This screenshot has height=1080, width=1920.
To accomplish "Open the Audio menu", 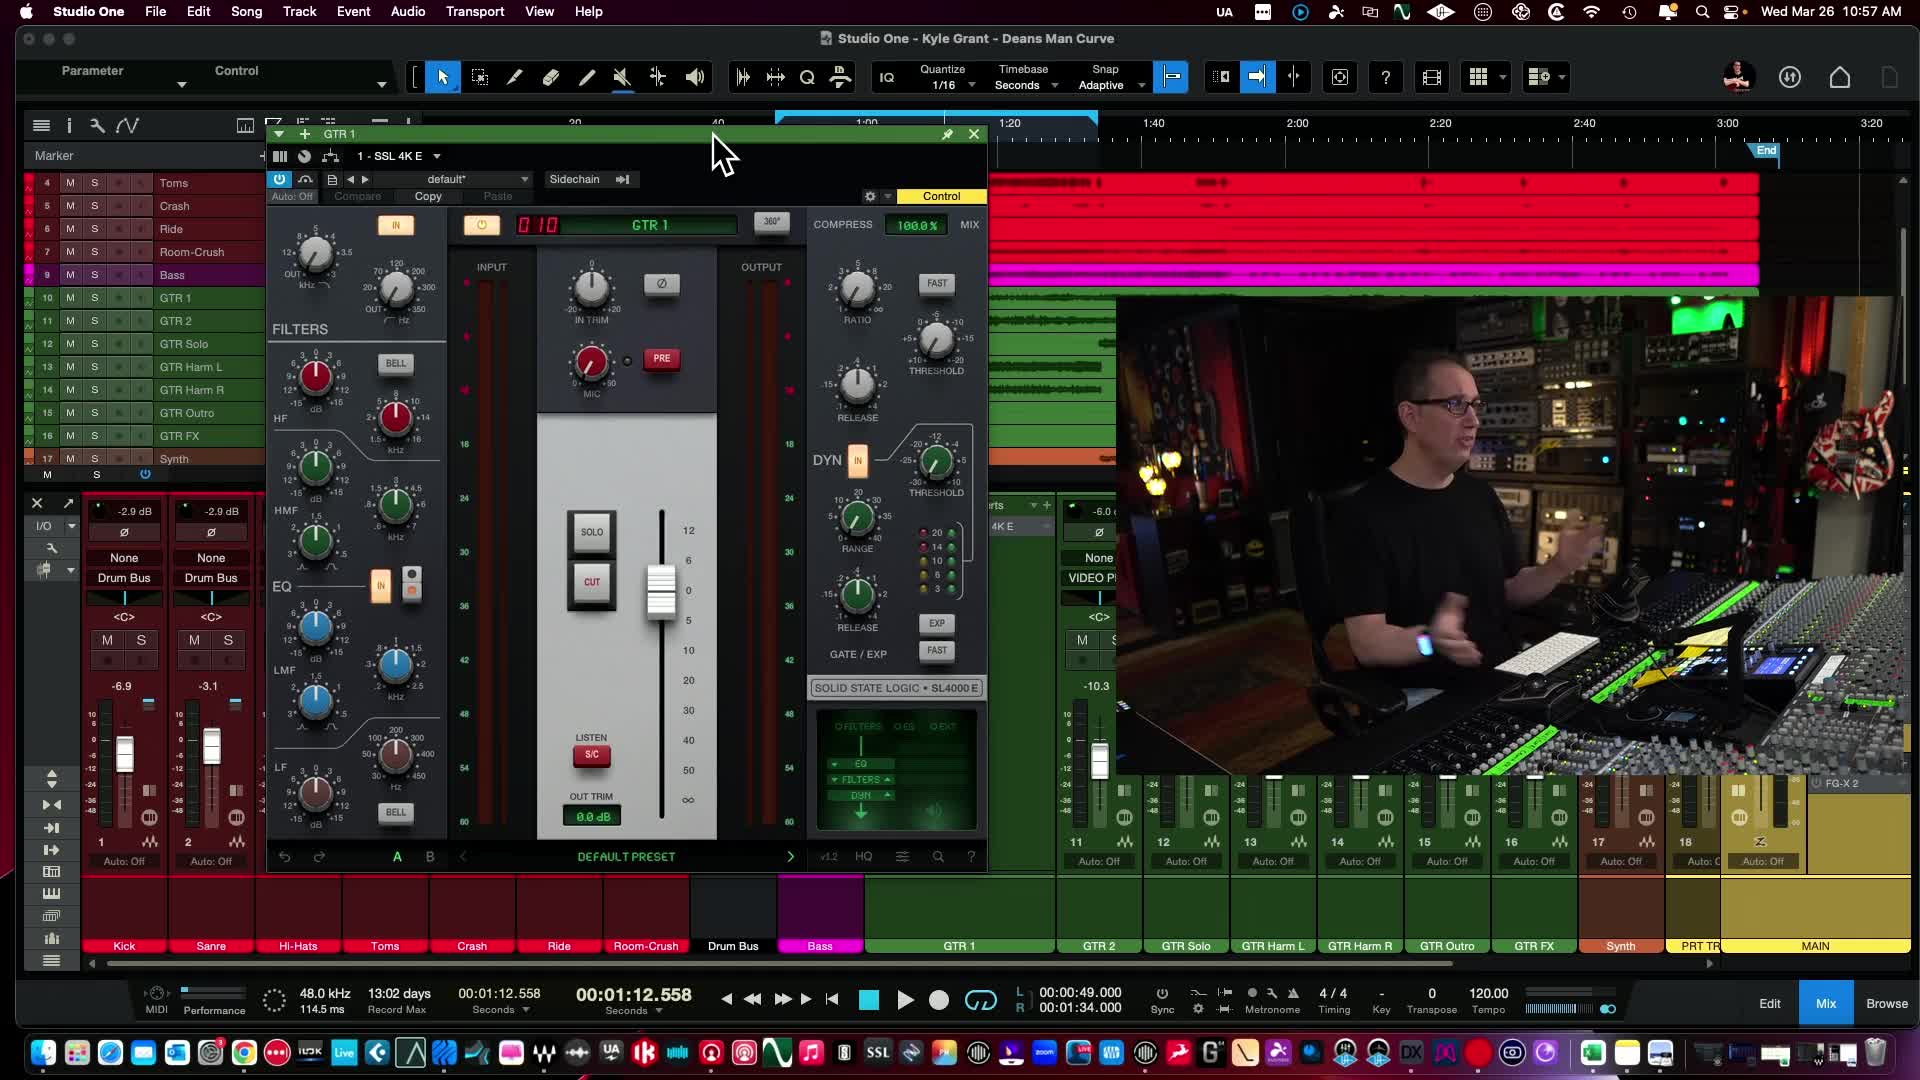I will 408,11.
